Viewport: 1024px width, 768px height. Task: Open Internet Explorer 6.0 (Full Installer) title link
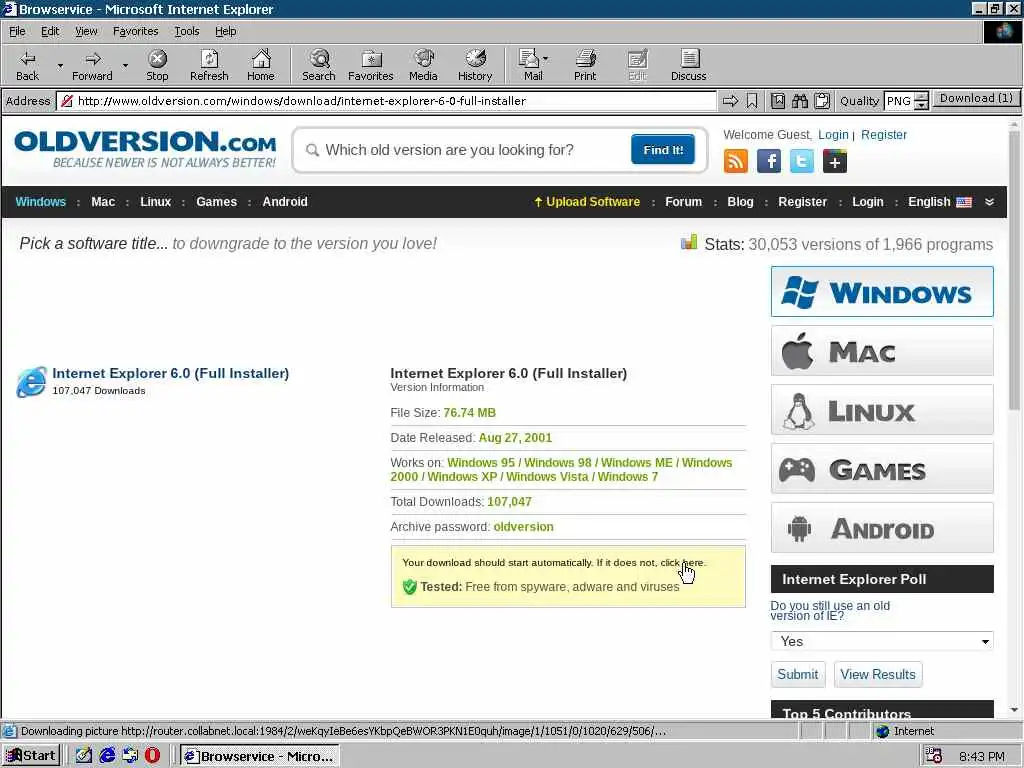coord(170,373)
